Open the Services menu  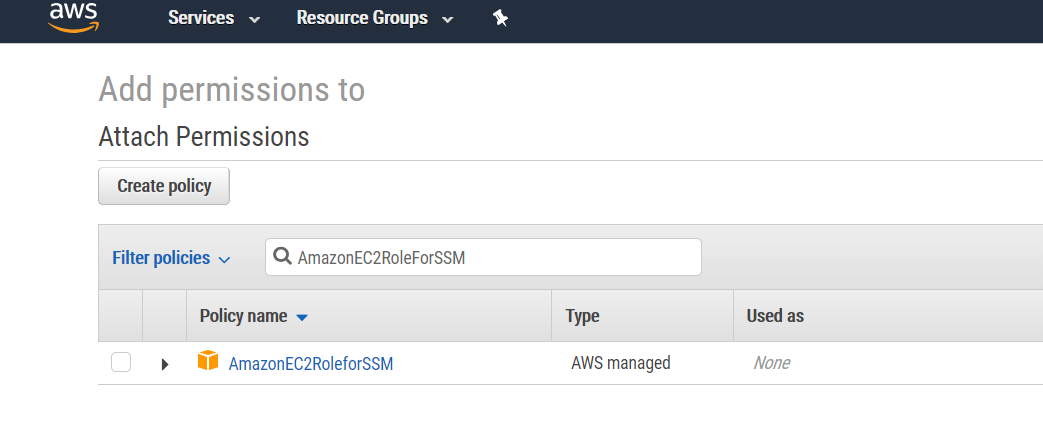201,18
